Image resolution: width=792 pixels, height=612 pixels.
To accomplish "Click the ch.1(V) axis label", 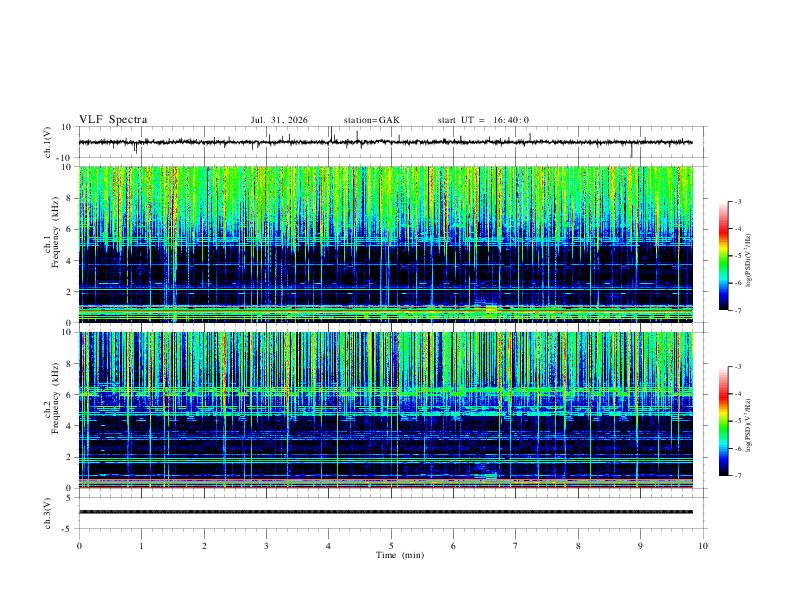I will tap(48, 142).
